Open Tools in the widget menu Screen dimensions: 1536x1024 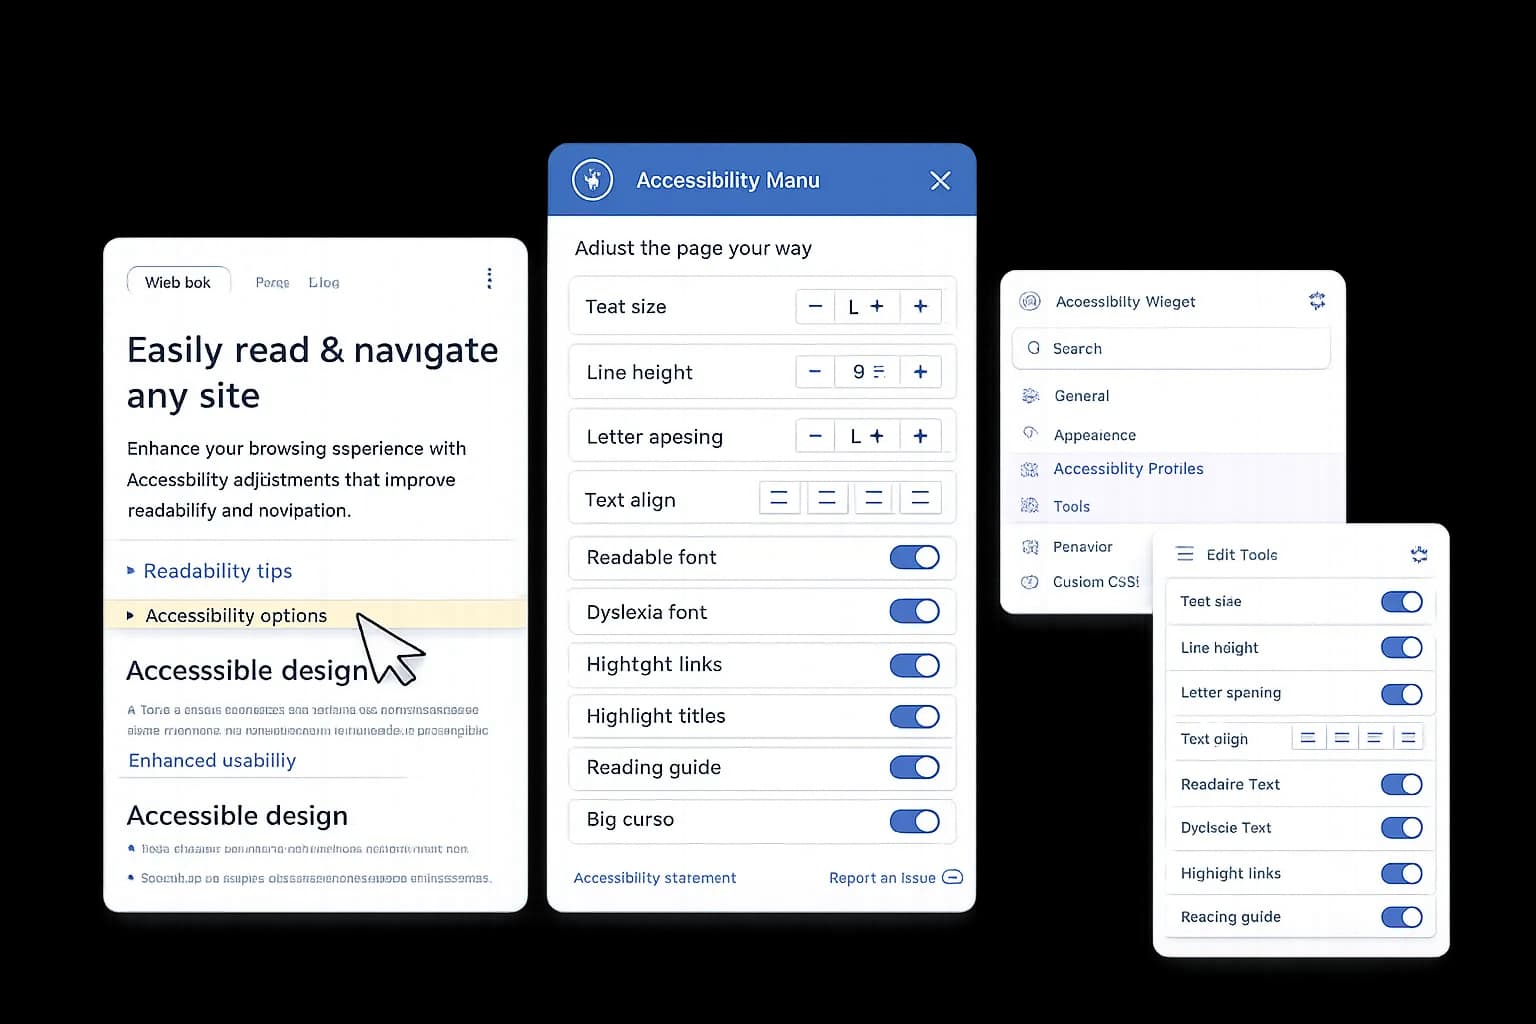click(1071, 506)
